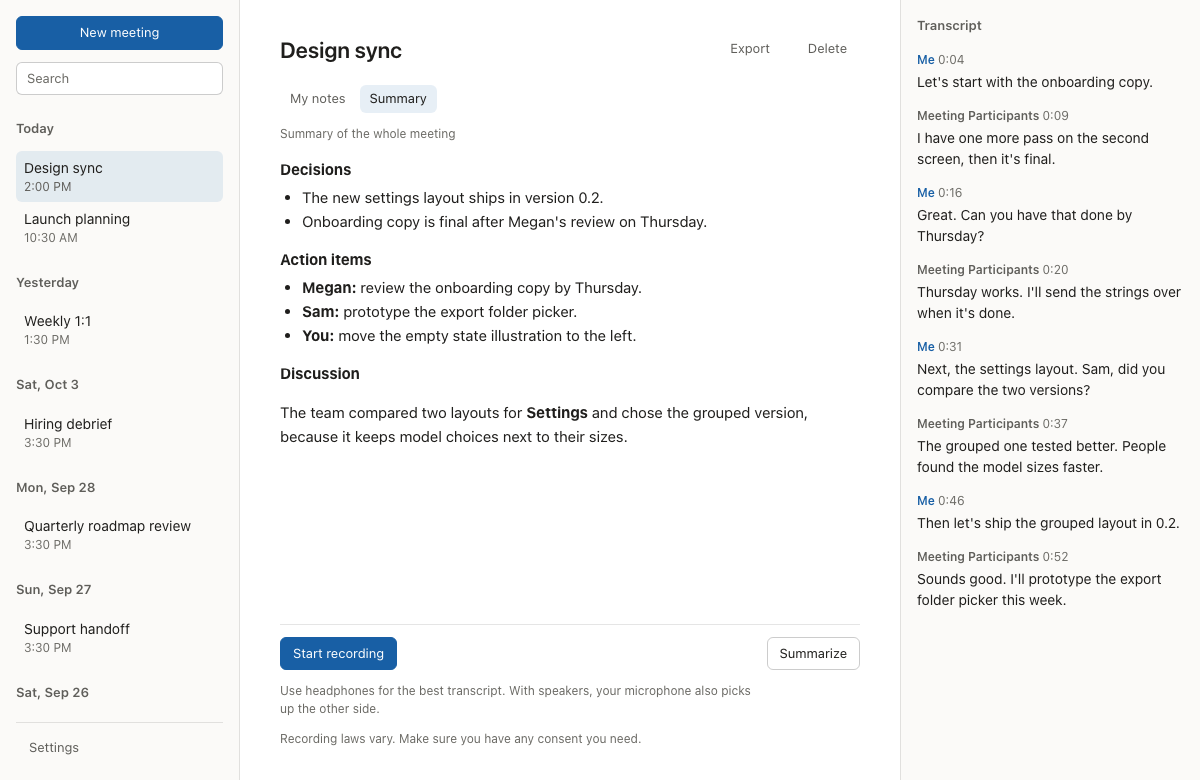Click the transcript timestamp 0:46
This screenshot has height=780, width=1200.
coord(951,501)
